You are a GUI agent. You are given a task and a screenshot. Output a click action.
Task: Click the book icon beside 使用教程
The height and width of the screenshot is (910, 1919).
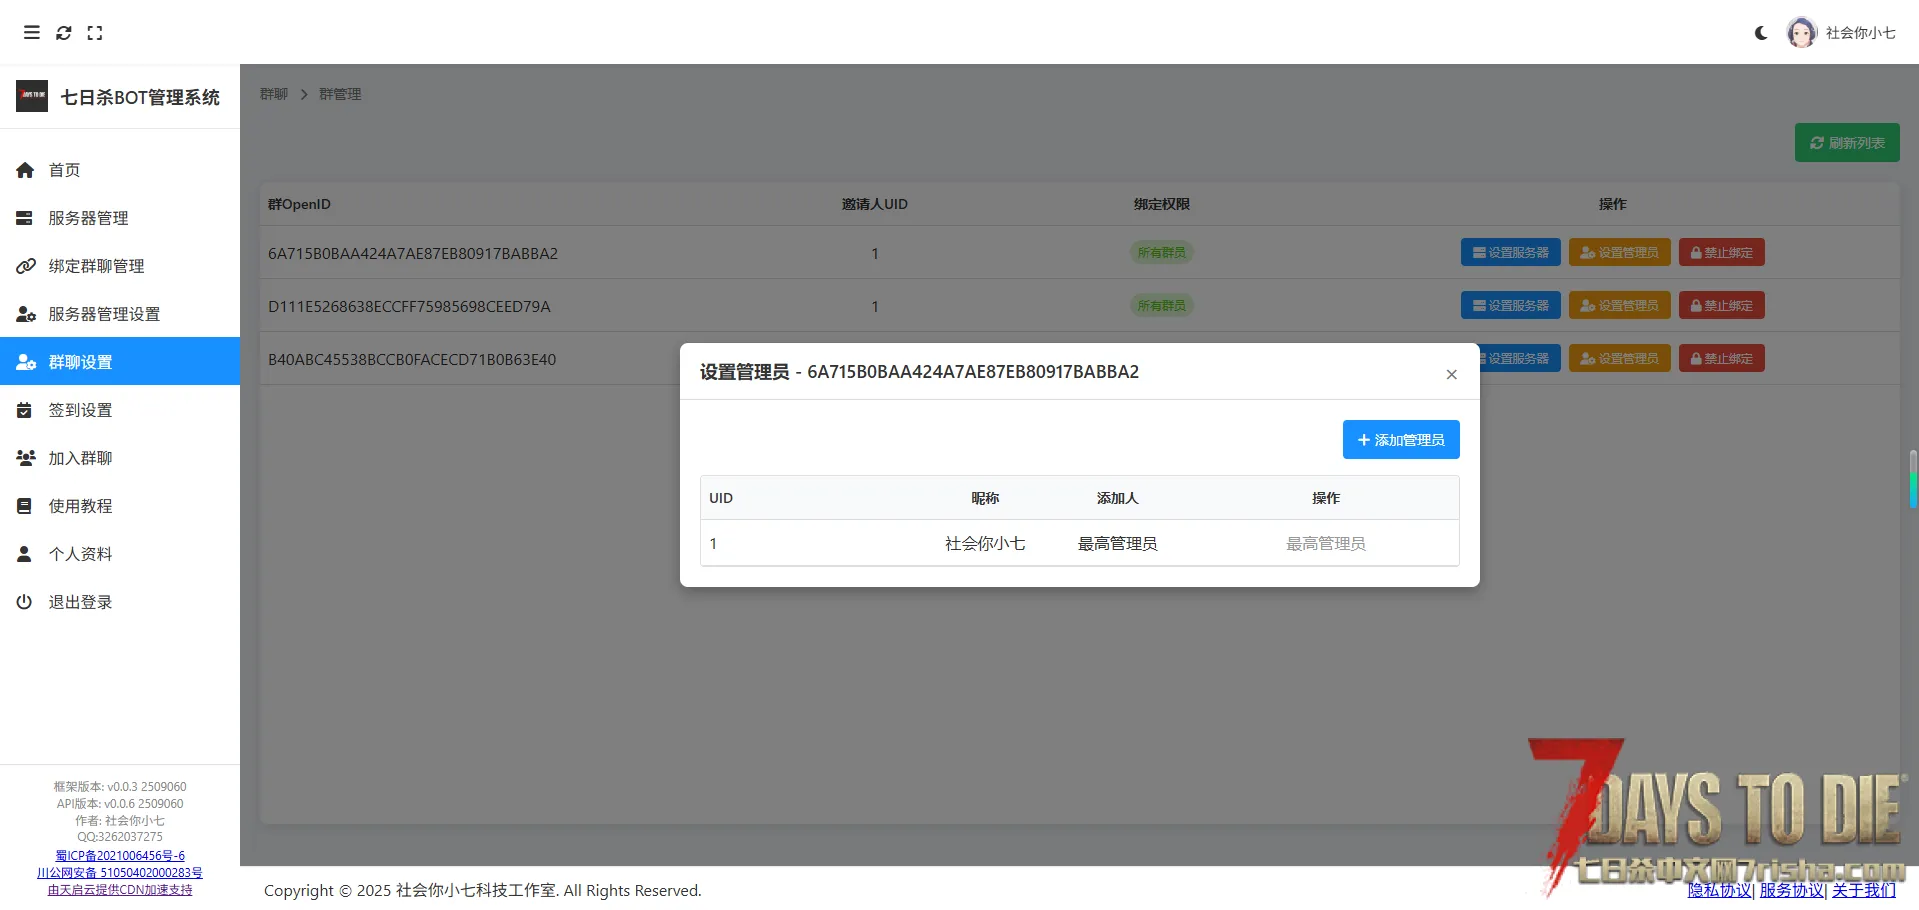pos(25,506)
